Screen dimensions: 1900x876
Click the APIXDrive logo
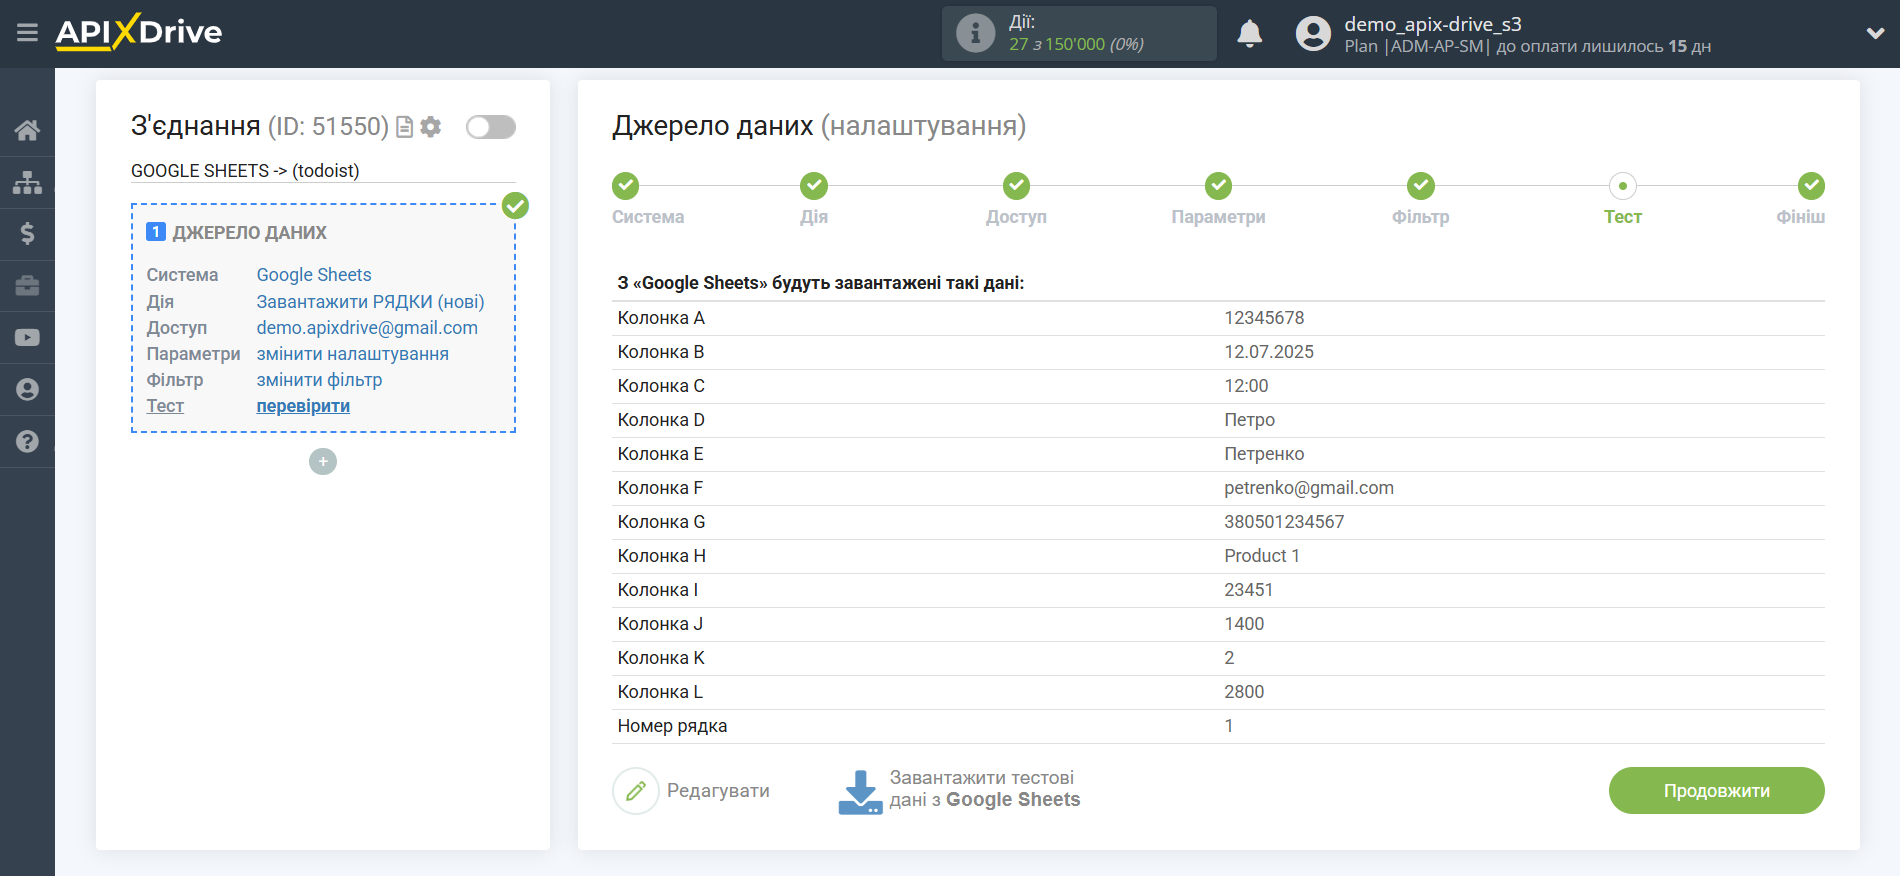click(x=139, y=32)
